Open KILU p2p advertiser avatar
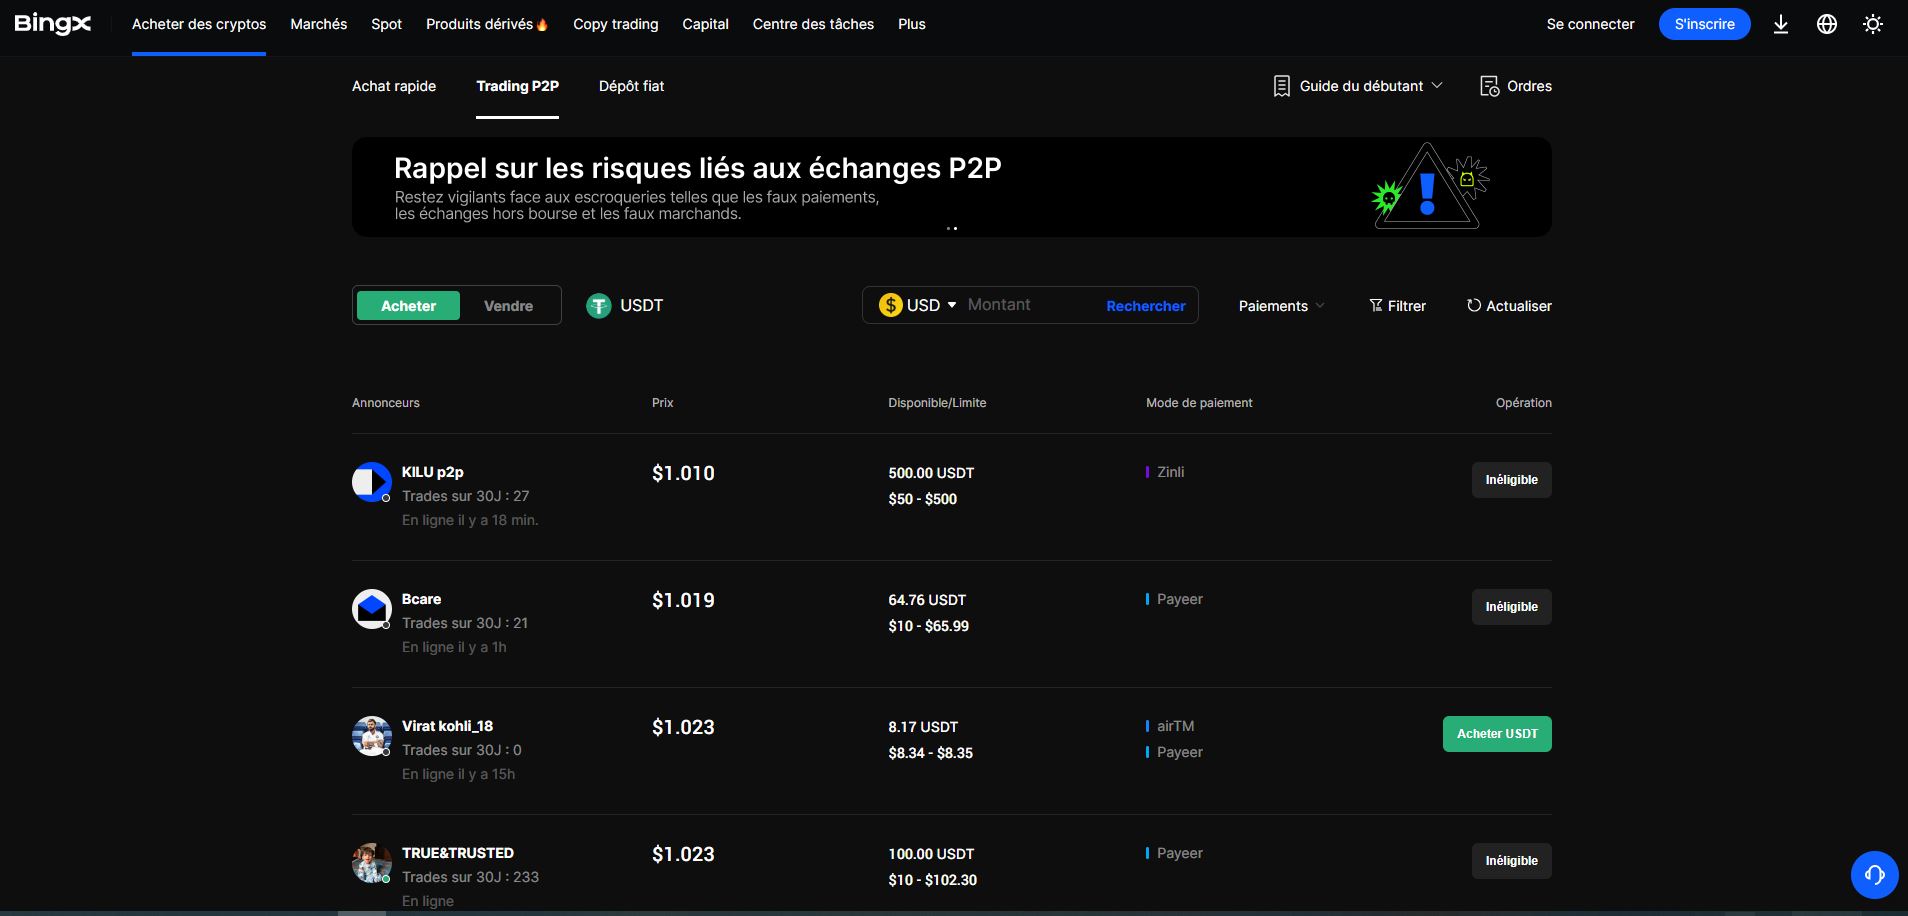 372,482
